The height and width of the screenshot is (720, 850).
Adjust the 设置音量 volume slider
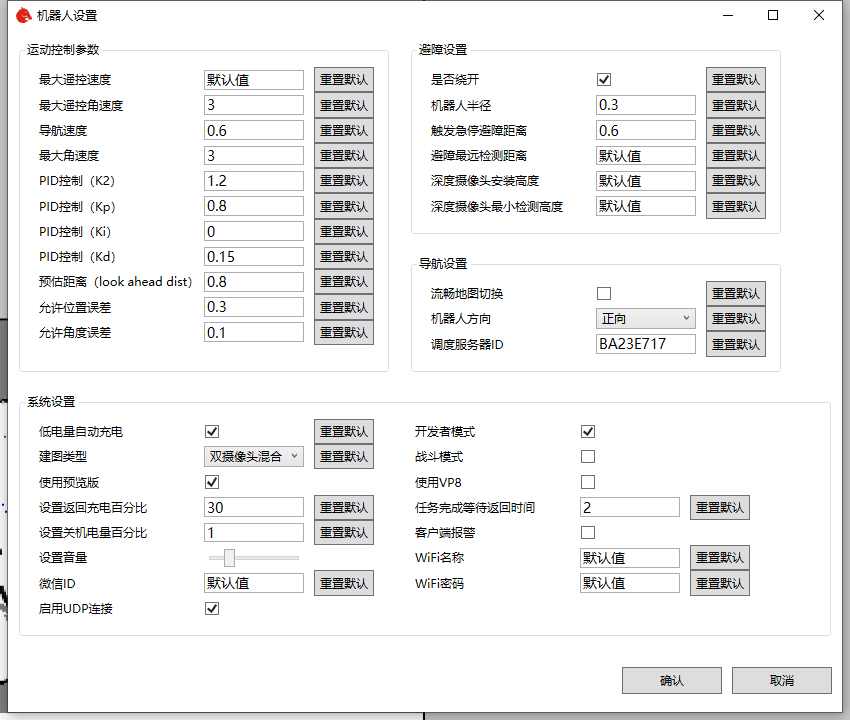(x=230, y=558)
